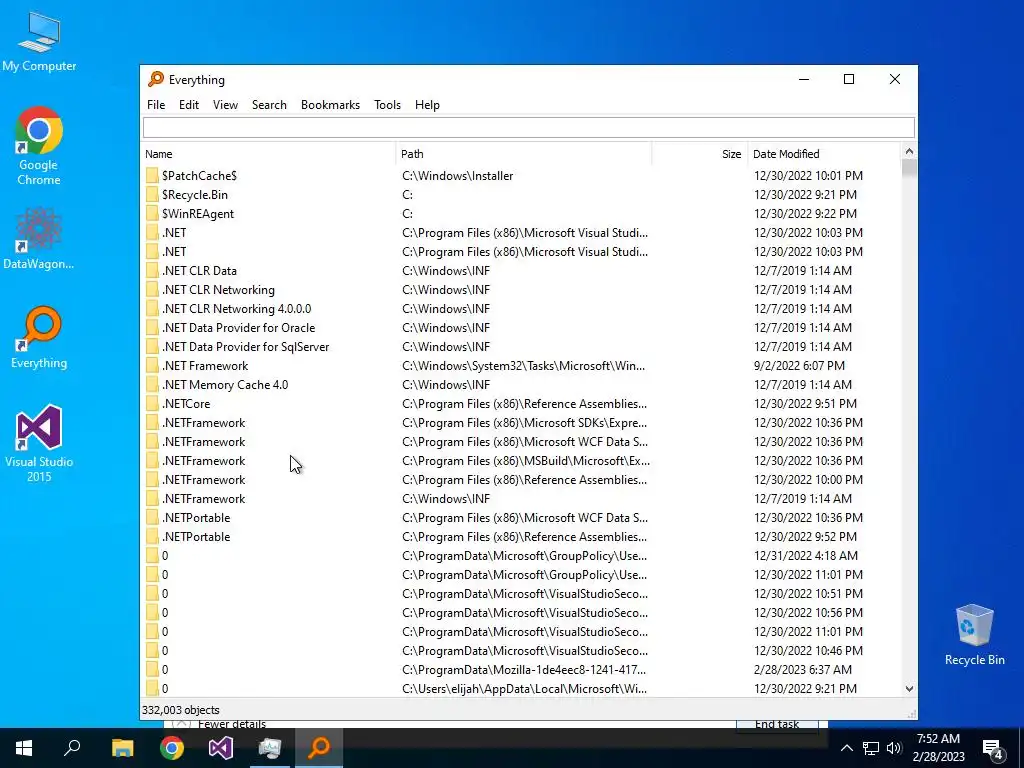Image resolution: width=1024 pixels, height=768 pixels.
Task: Open File Explorer from the taskbar
Action: [x=122, y=748]
